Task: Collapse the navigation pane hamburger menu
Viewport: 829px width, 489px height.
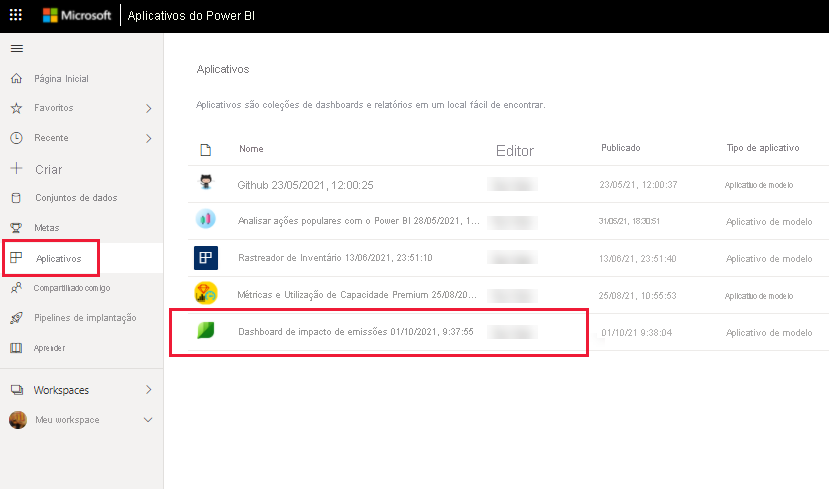Action: tap(17, 49)
